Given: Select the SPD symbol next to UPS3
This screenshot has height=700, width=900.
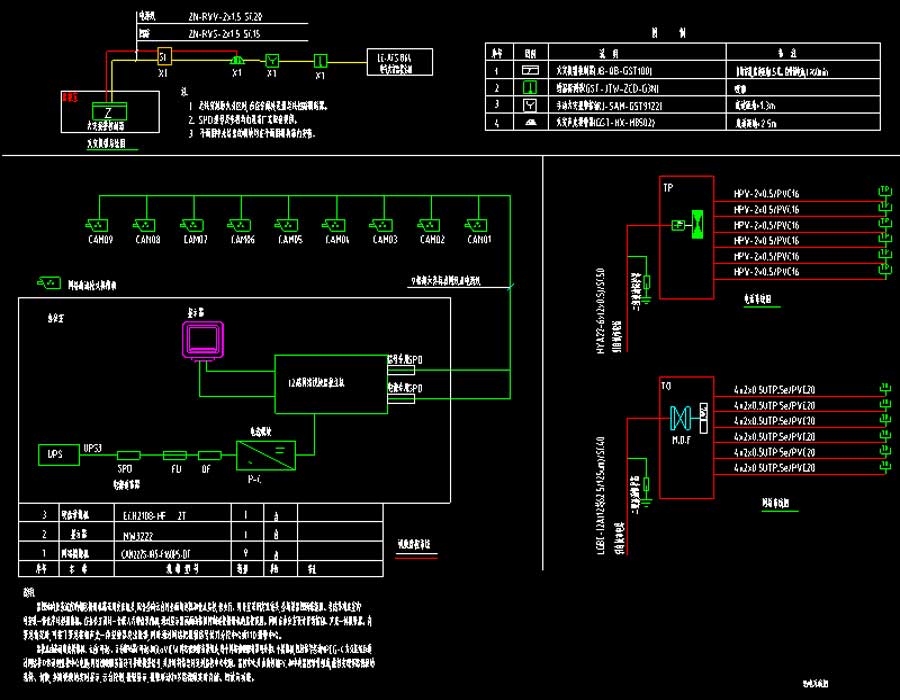Looking at the screenshot, I should pos(127,454).
